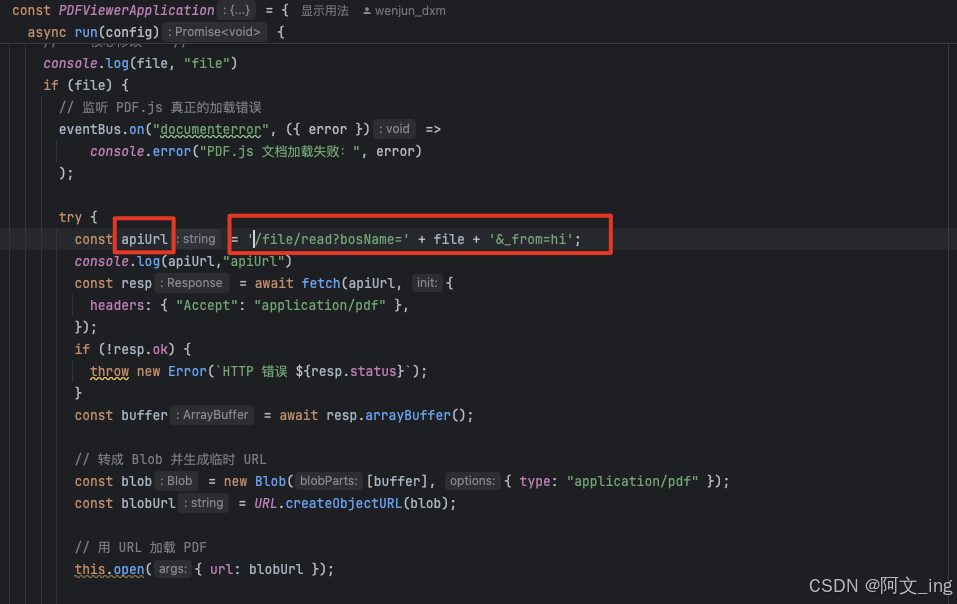Click the run method name

click(86, 32)
